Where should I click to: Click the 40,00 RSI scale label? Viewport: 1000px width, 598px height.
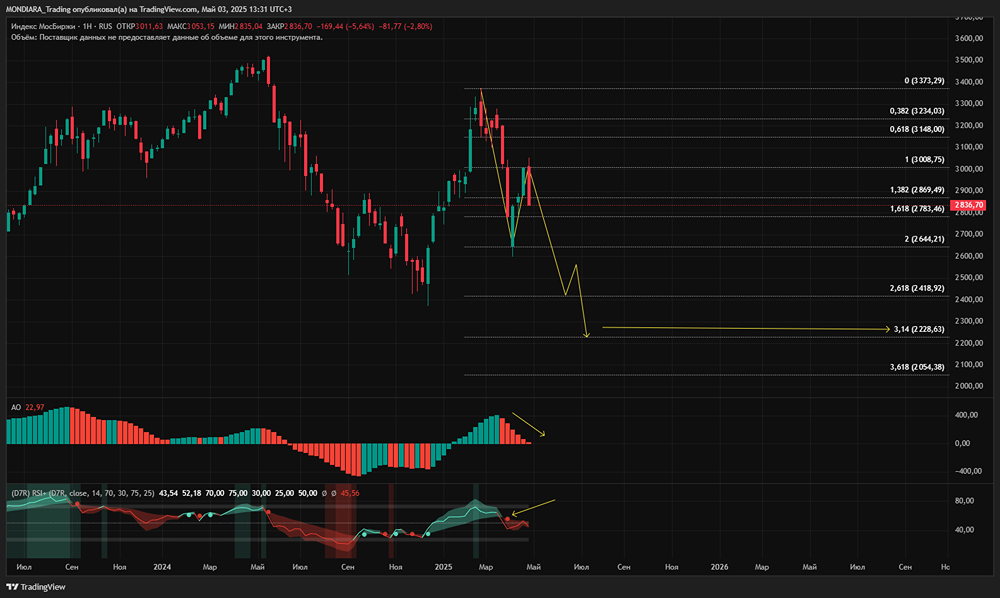[x=964, y=529]
